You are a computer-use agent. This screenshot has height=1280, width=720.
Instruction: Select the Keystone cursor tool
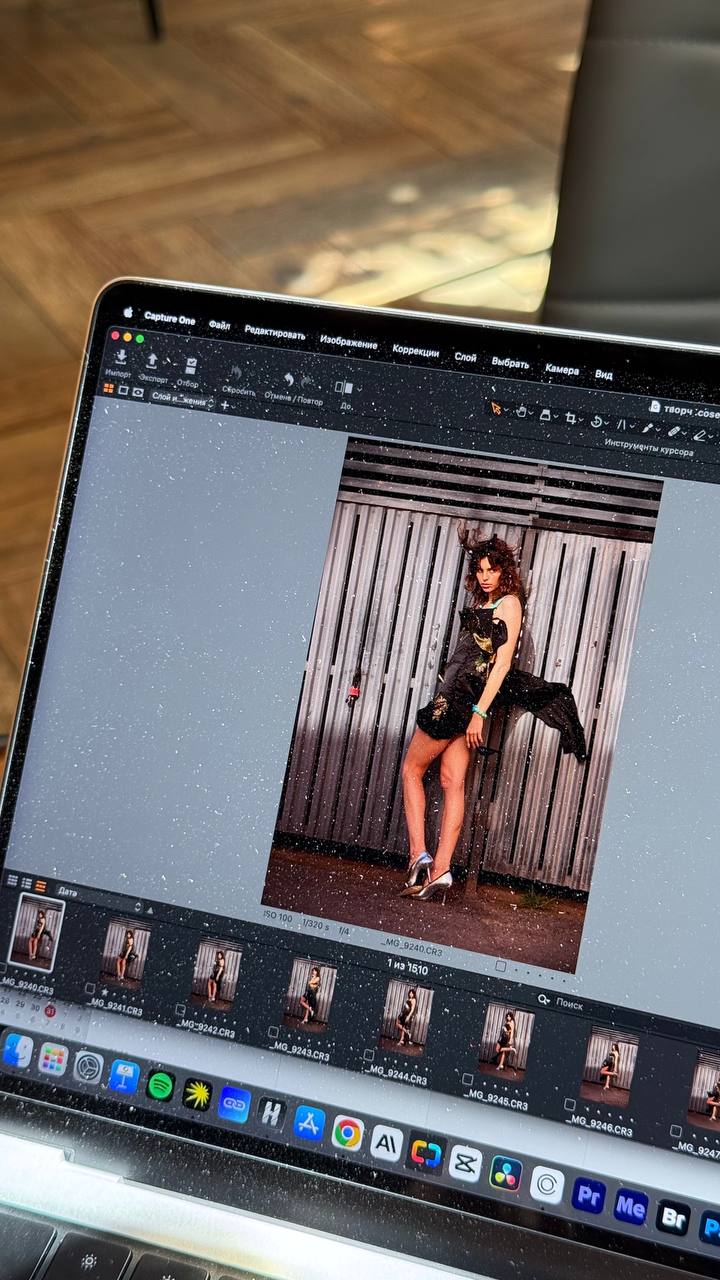622,425
